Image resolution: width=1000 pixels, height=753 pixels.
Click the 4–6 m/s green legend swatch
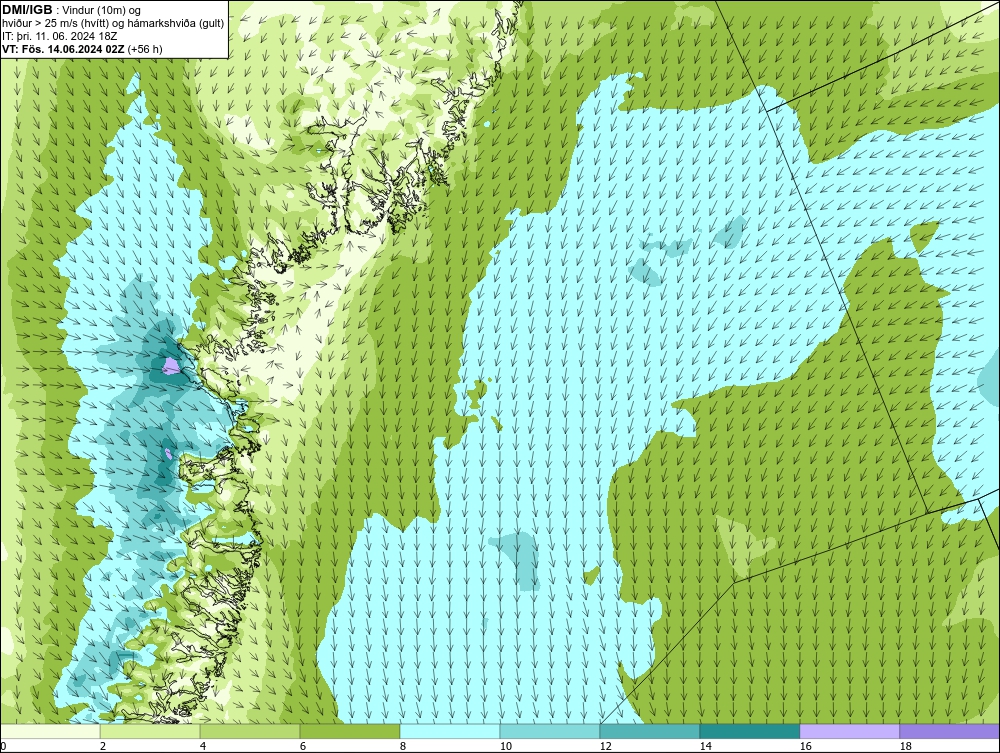coord(250,731)
